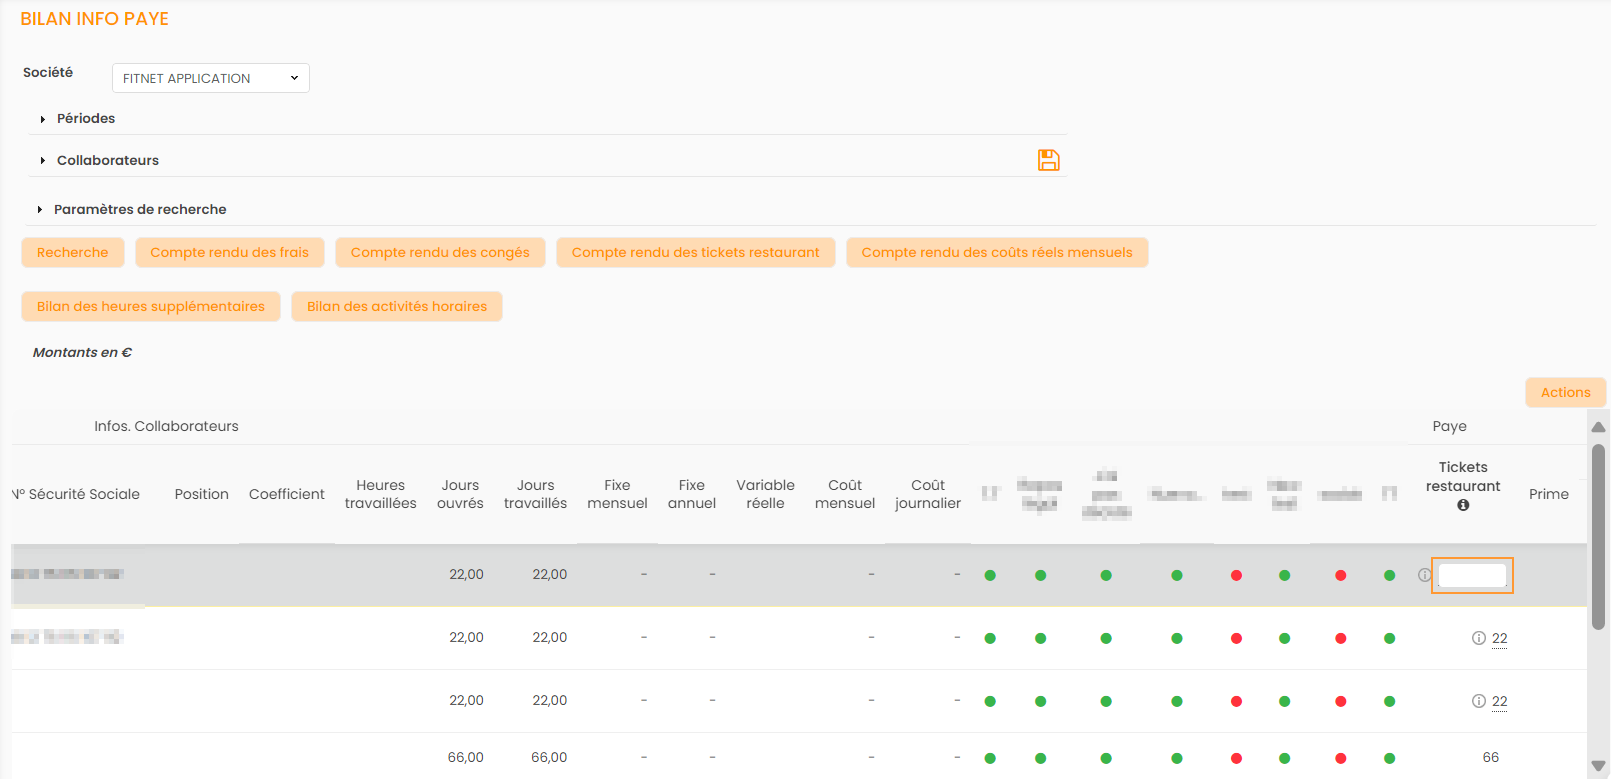This screenshot has height=779, width=1611.
Task: Click the Tickets restaurant input field
Action: 1472,575
